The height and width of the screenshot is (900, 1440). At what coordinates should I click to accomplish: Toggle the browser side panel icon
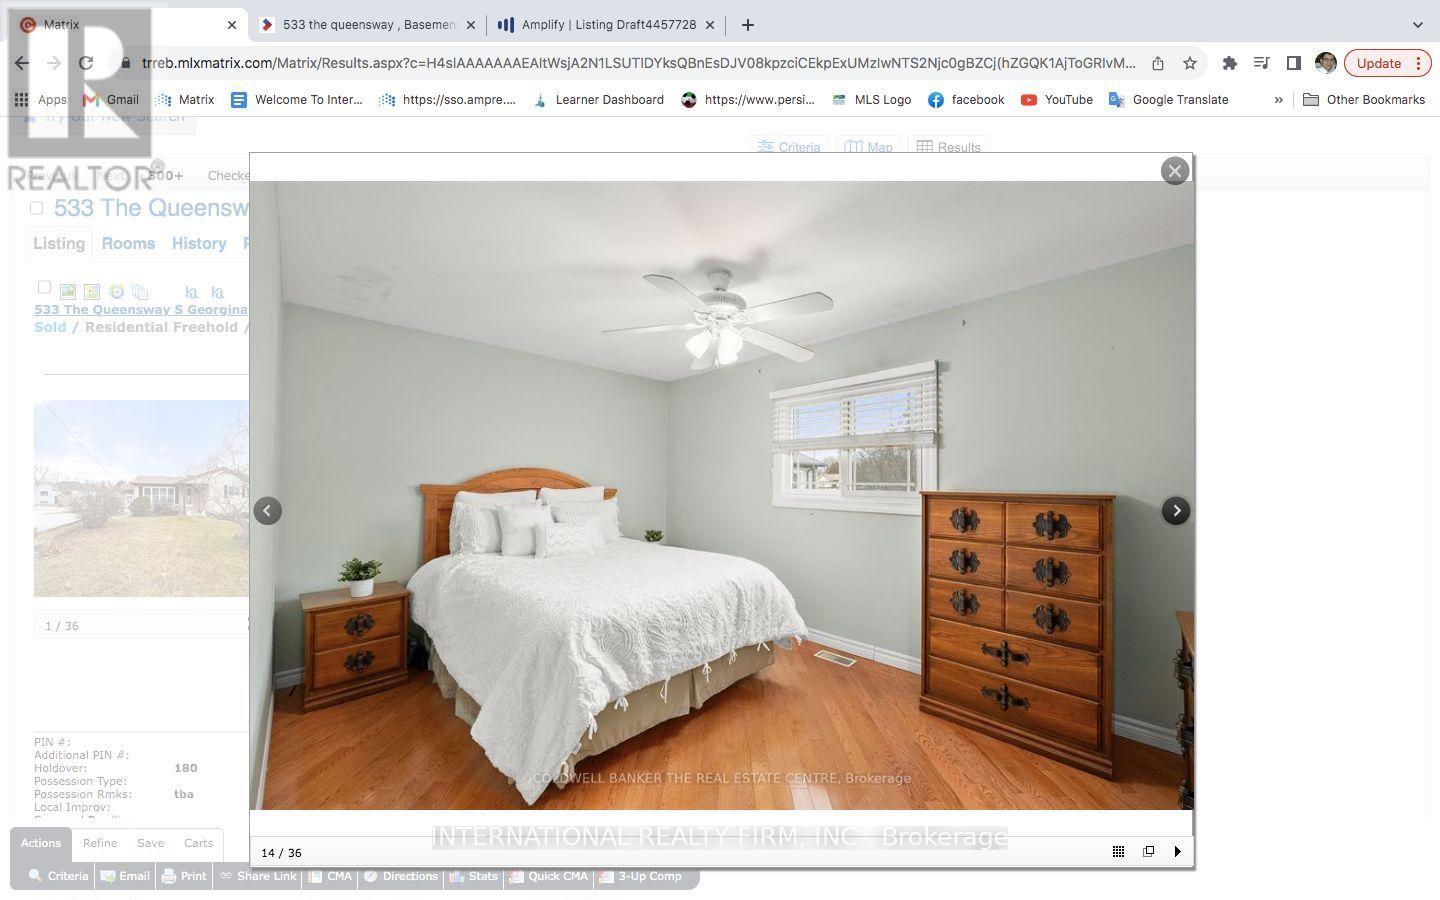(1294, 63)
